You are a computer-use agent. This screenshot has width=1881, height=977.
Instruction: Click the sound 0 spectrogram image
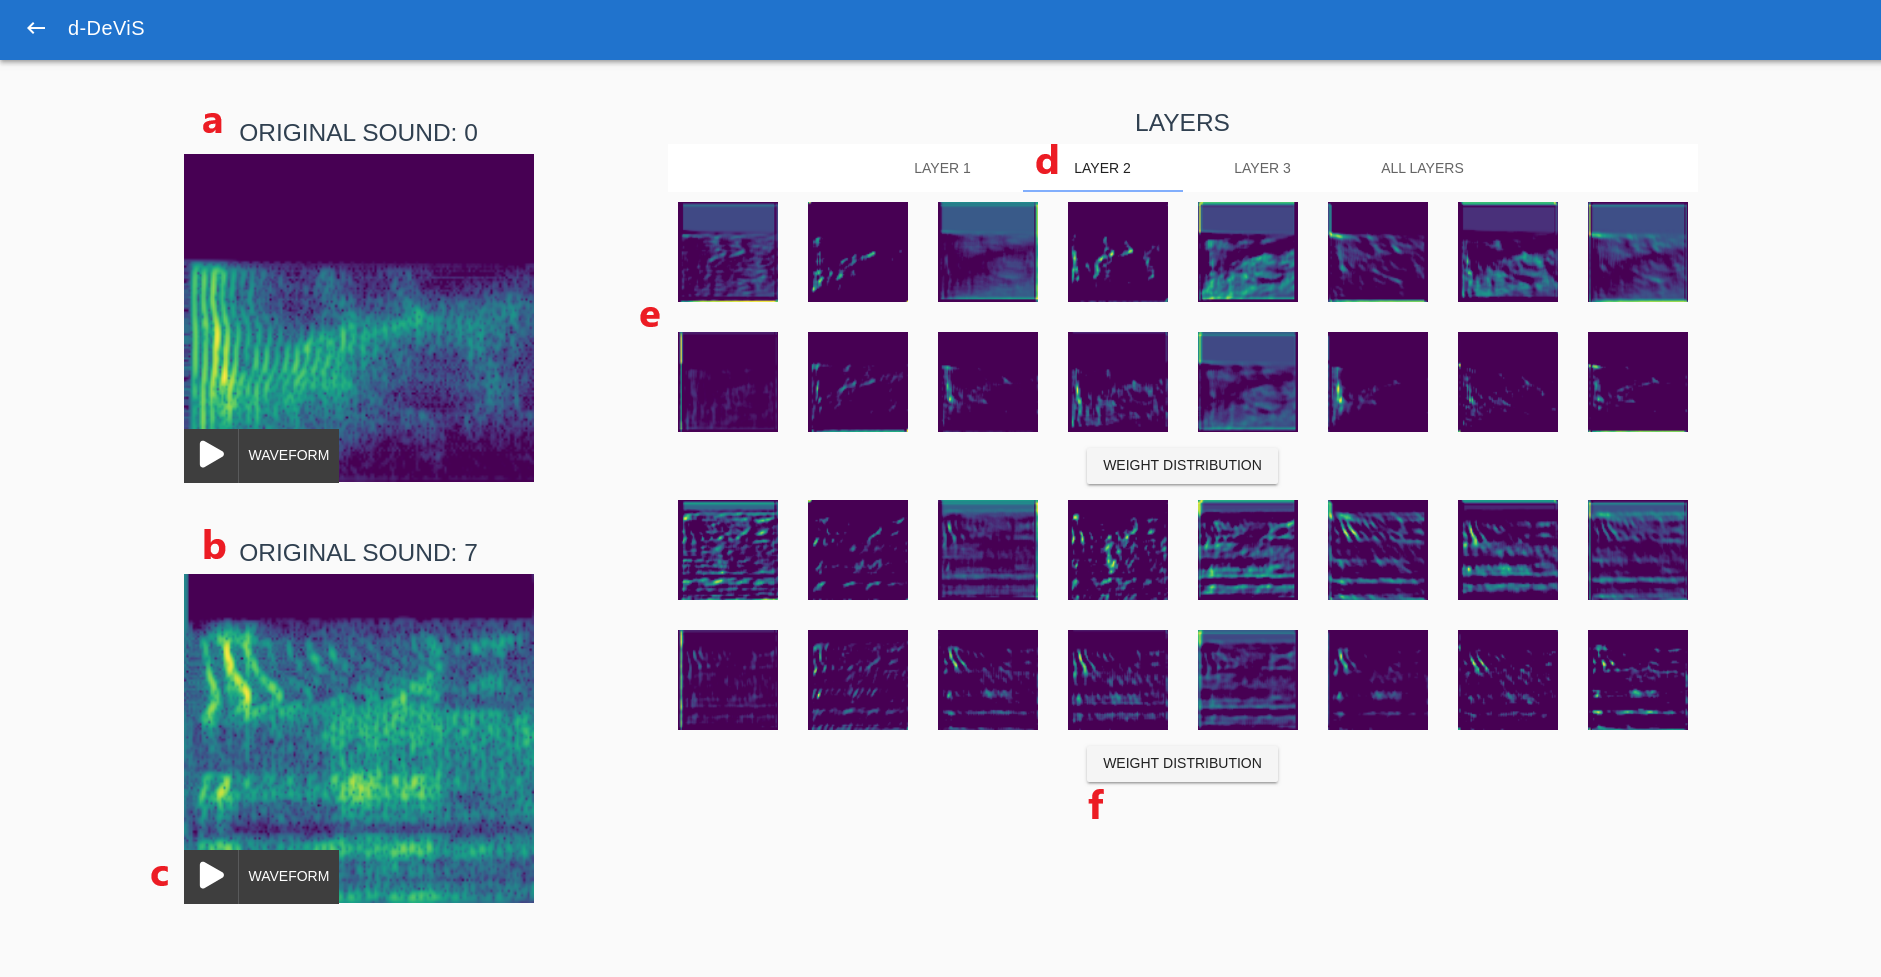click(359, 318)
